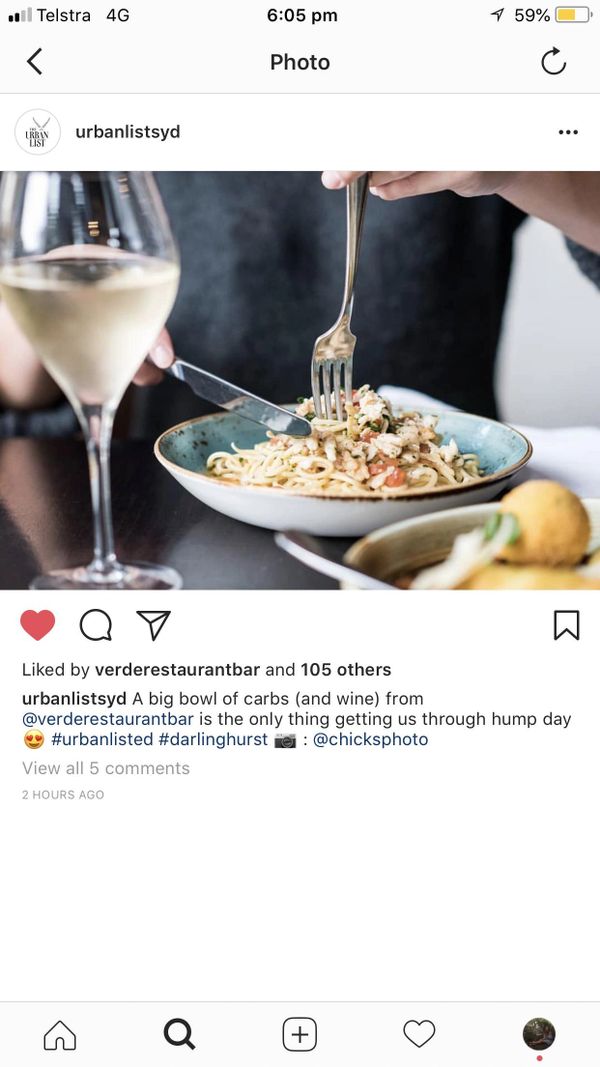Open Activity heart tab

(419, 1034)
